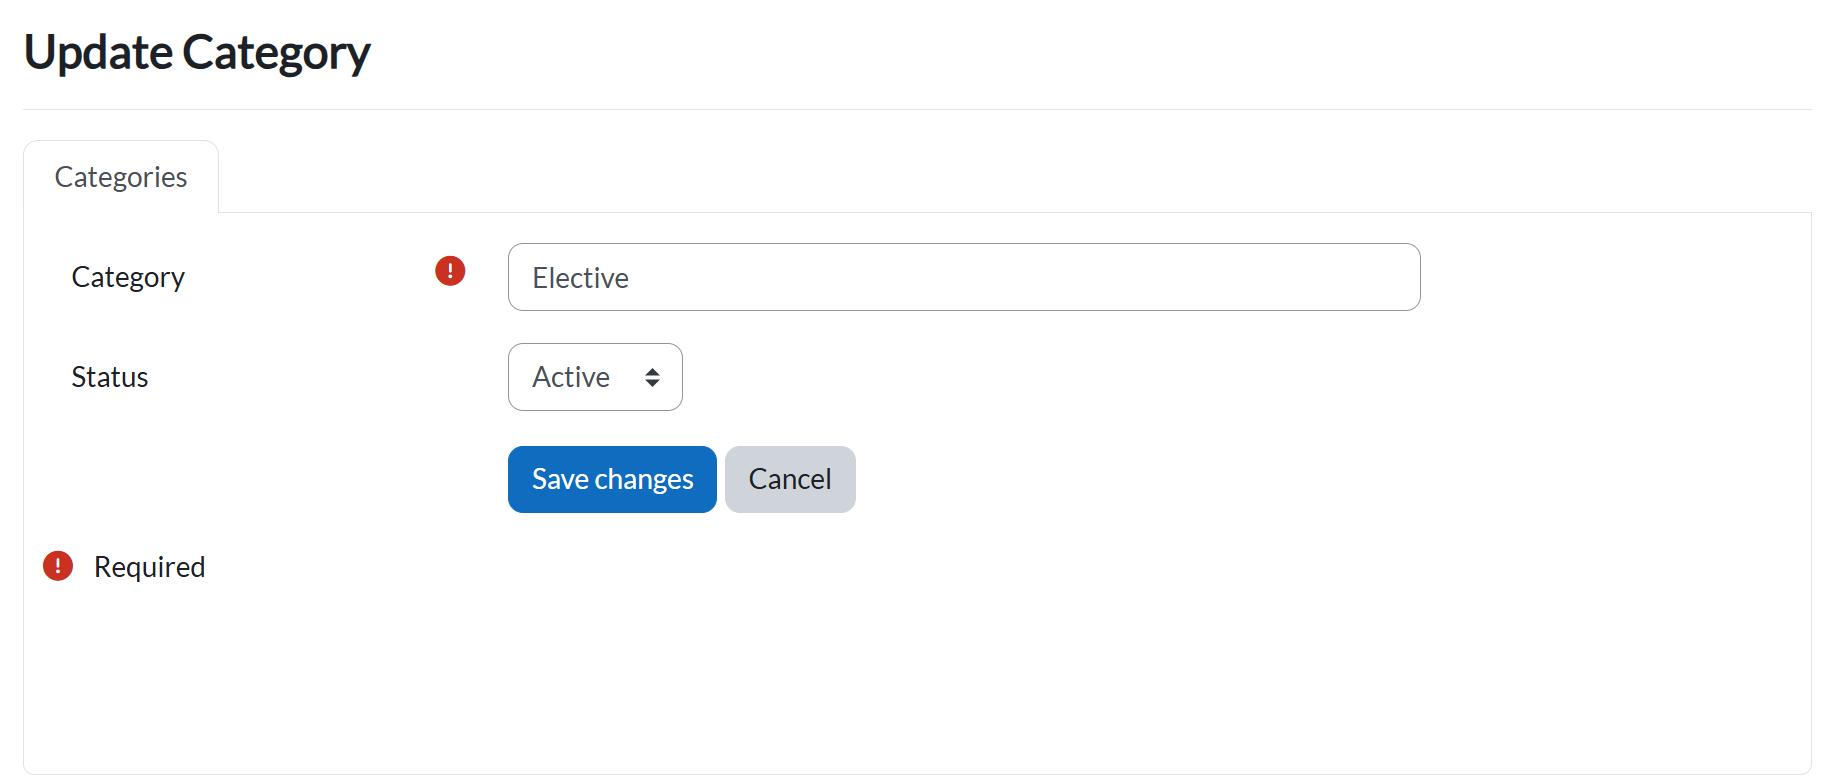Screen dimensions: 1834x776
Task: Open the Status dropdown showing Active
Action: (x=595, y=377)
